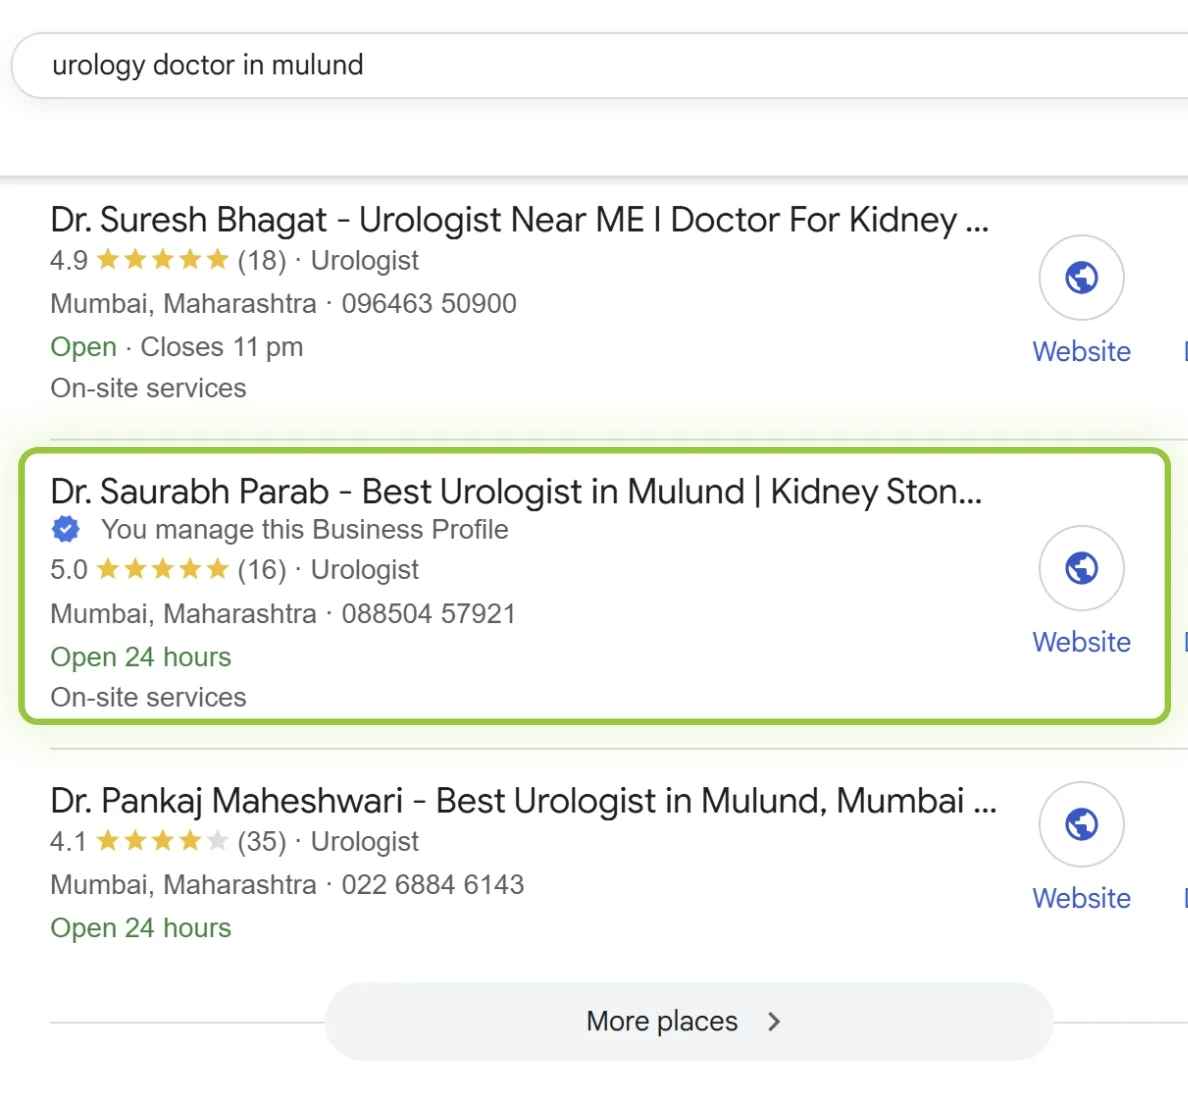The height and width of the screenshot is (1094, 1188).
Task: Open Dr. Pankaj Maheshwari listing title
Action: pyautogui.click(x=523, y=801)
